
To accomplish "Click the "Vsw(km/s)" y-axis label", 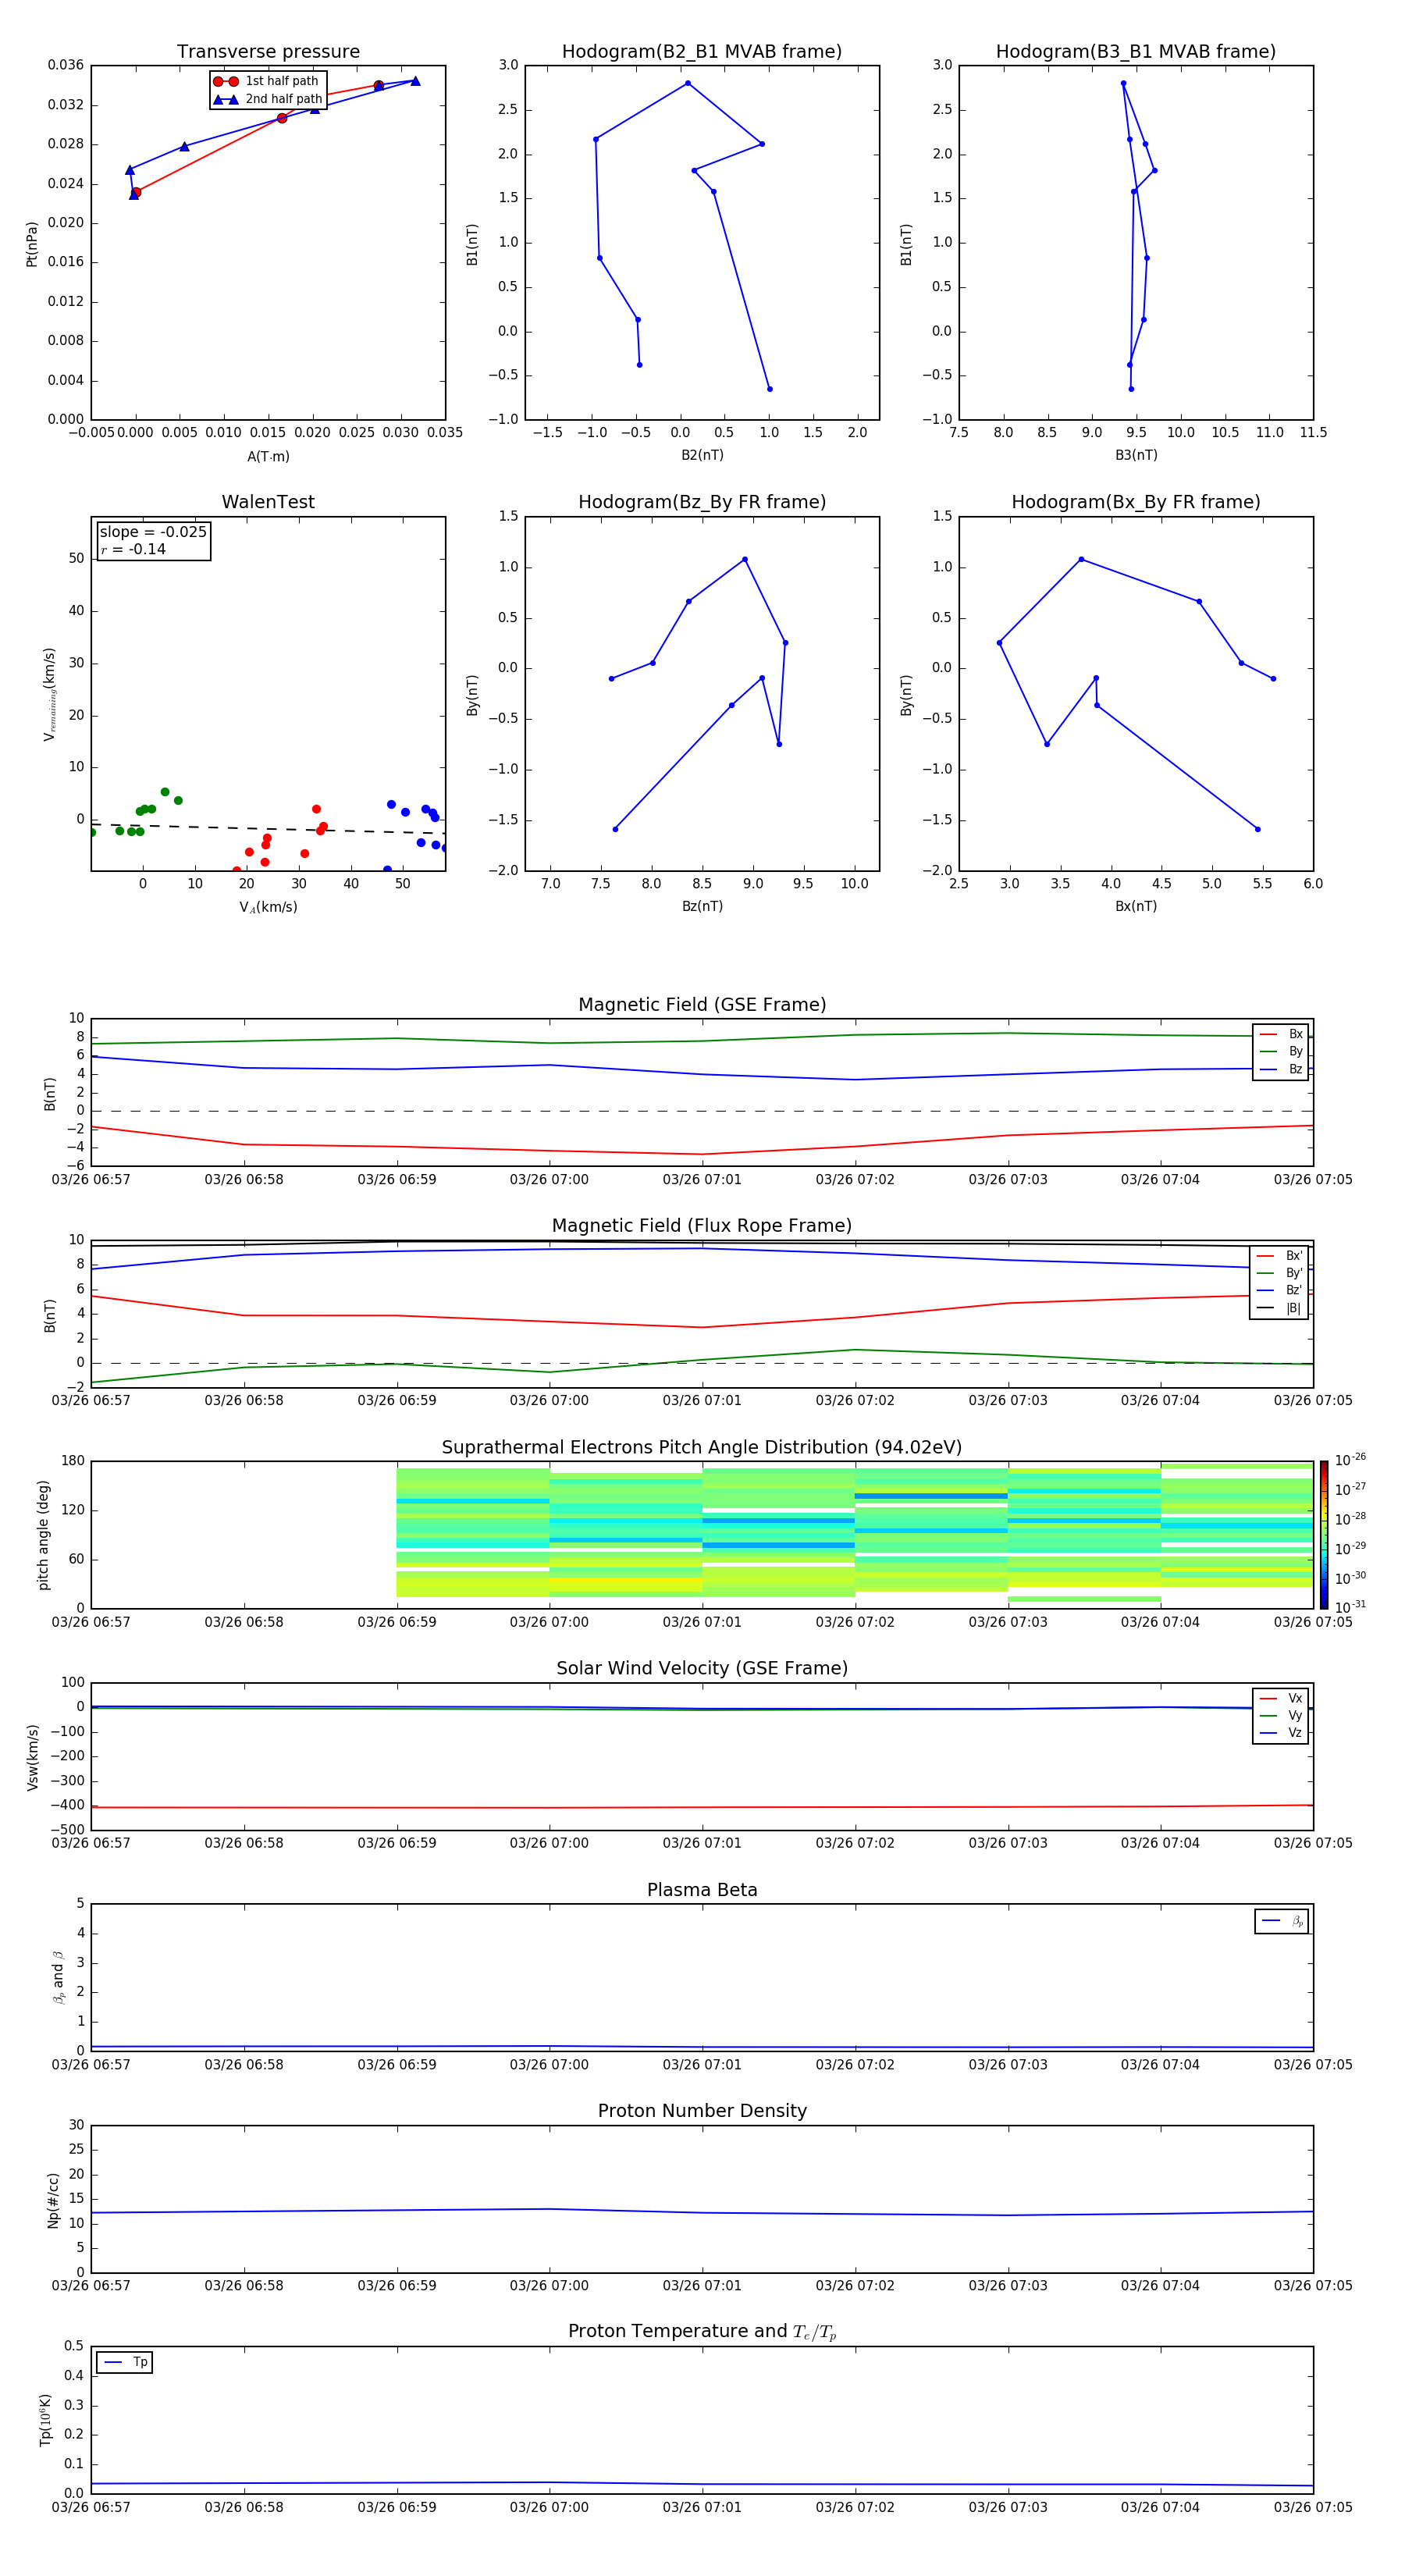I will (x=32, y=1757).
